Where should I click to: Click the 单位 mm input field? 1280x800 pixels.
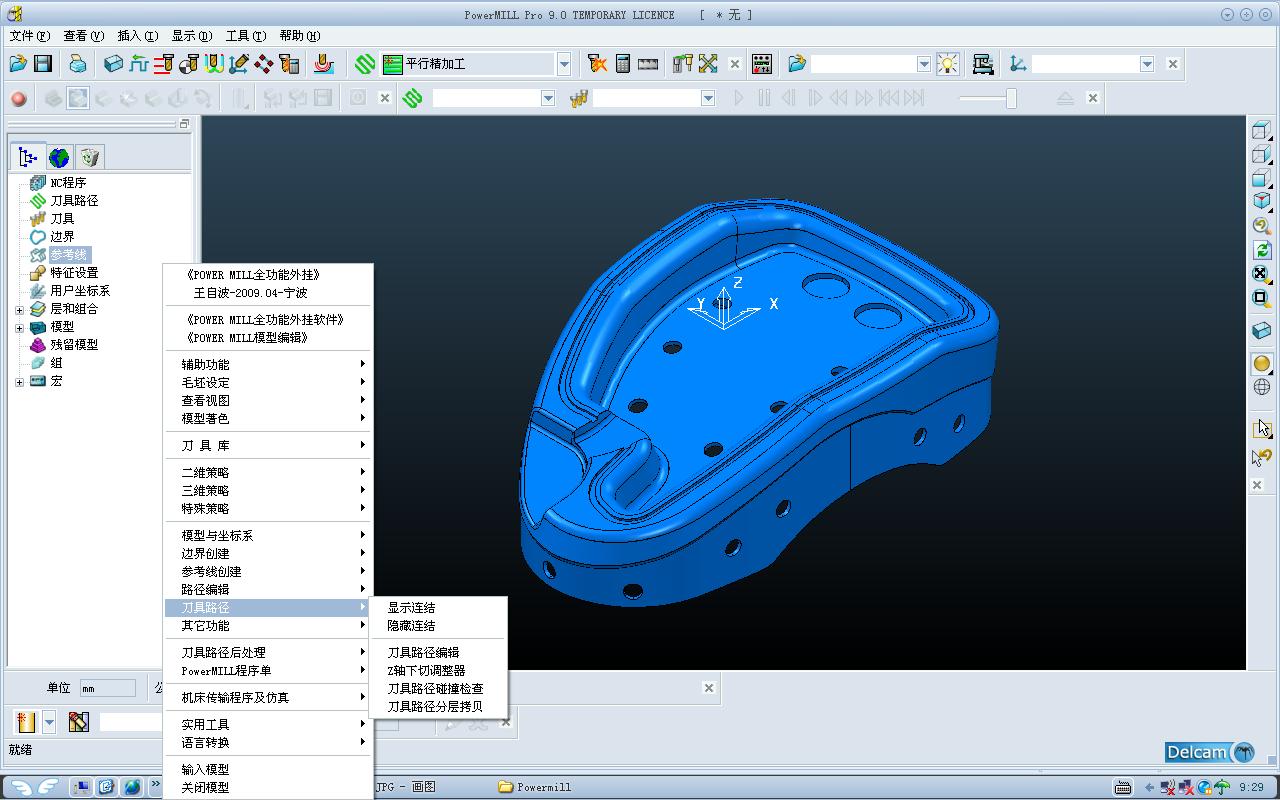click(107, 688)
